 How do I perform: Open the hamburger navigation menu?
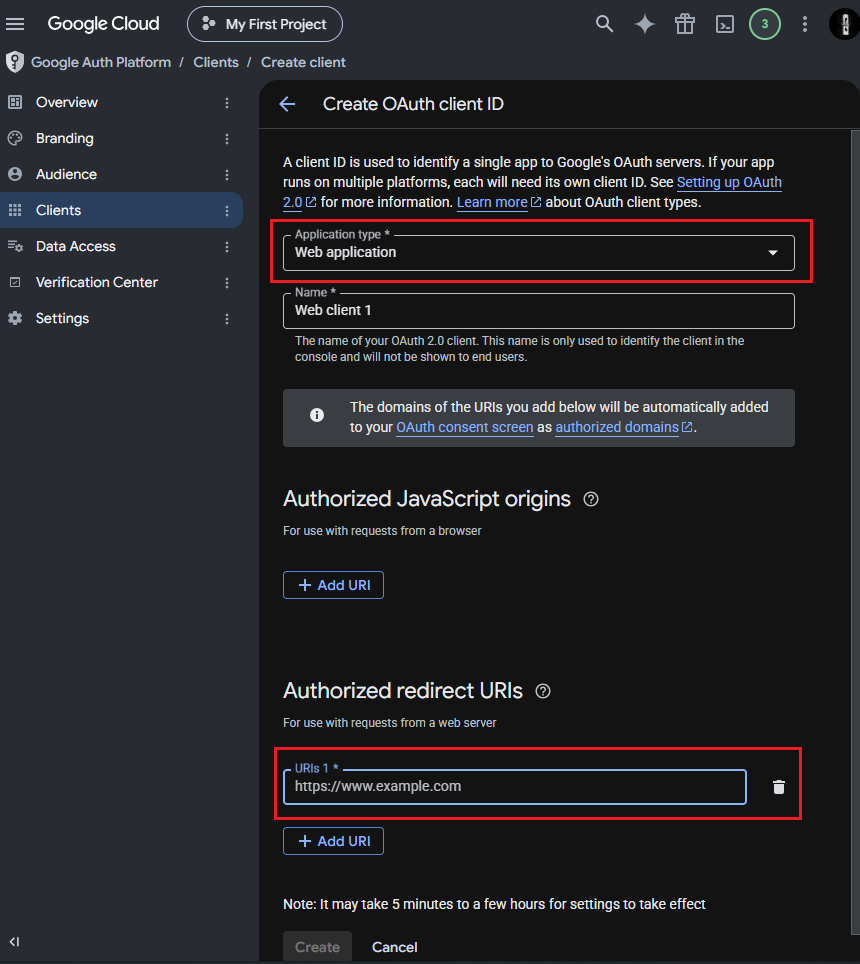pos(15,24)
